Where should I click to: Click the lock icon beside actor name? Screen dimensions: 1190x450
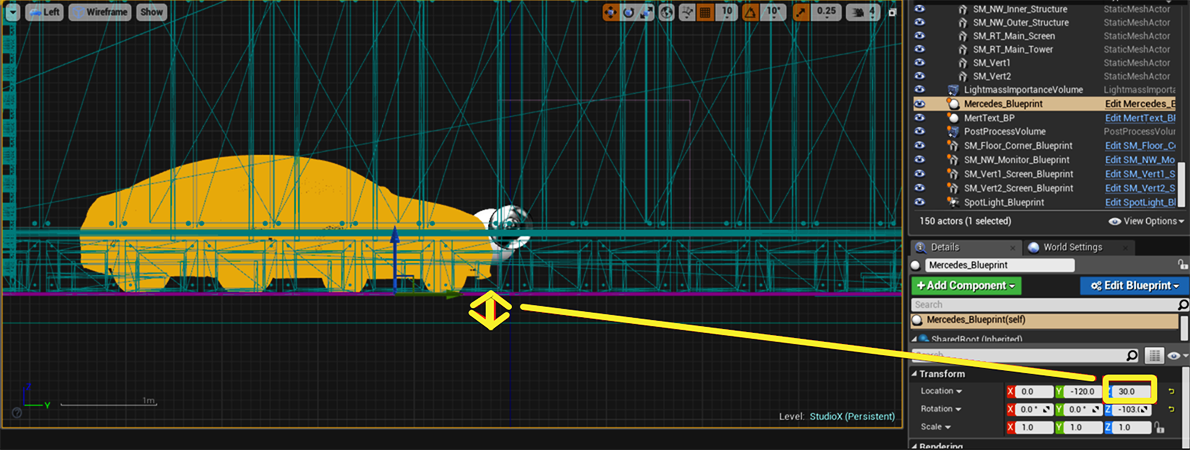[1181, 266]
